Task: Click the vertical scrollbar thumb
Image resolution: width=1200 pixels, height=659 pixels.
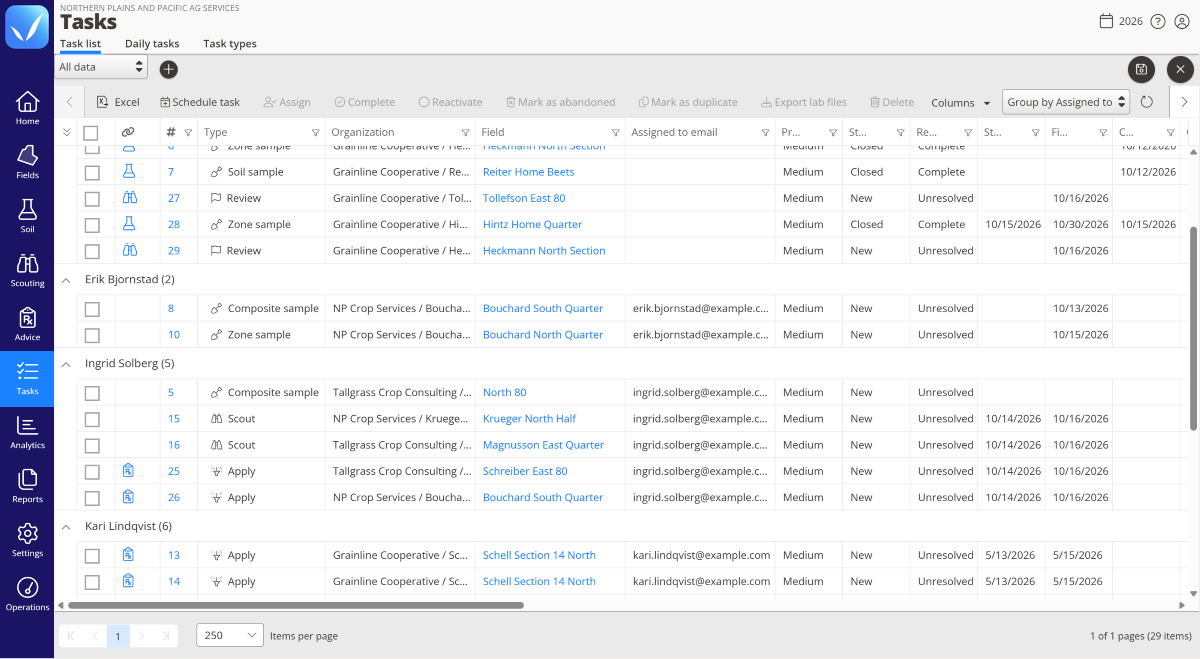Action: click(1192, 328)
